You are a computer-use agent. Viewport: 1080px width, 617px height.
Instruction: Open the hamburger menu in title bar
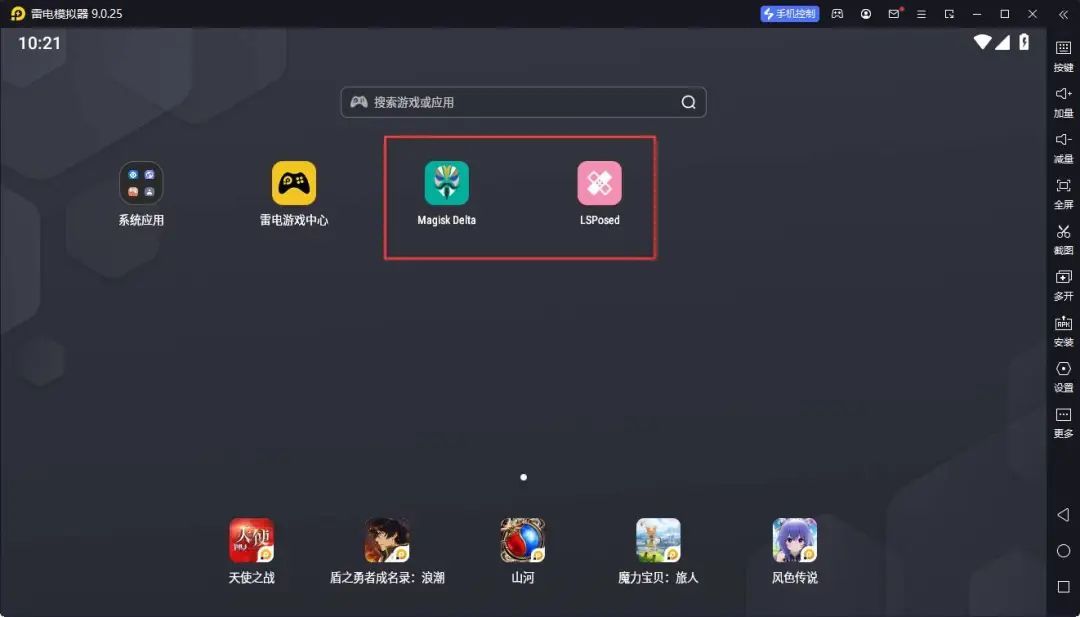click(x=922, y=14)
